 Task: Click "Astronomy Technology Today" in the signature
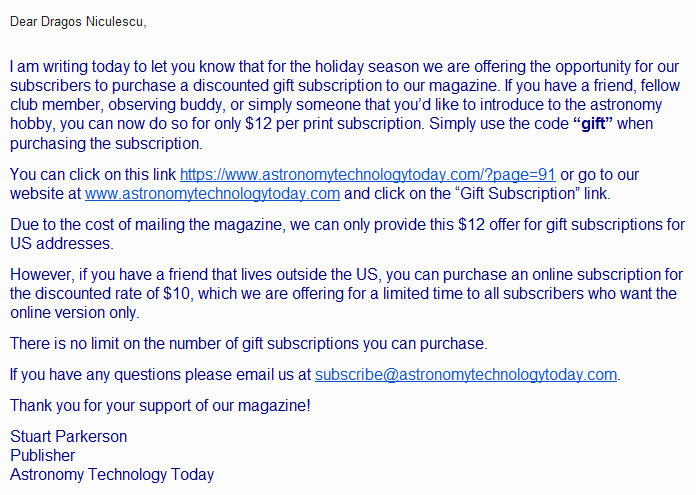pyautogui.click(x=112, y=474)
